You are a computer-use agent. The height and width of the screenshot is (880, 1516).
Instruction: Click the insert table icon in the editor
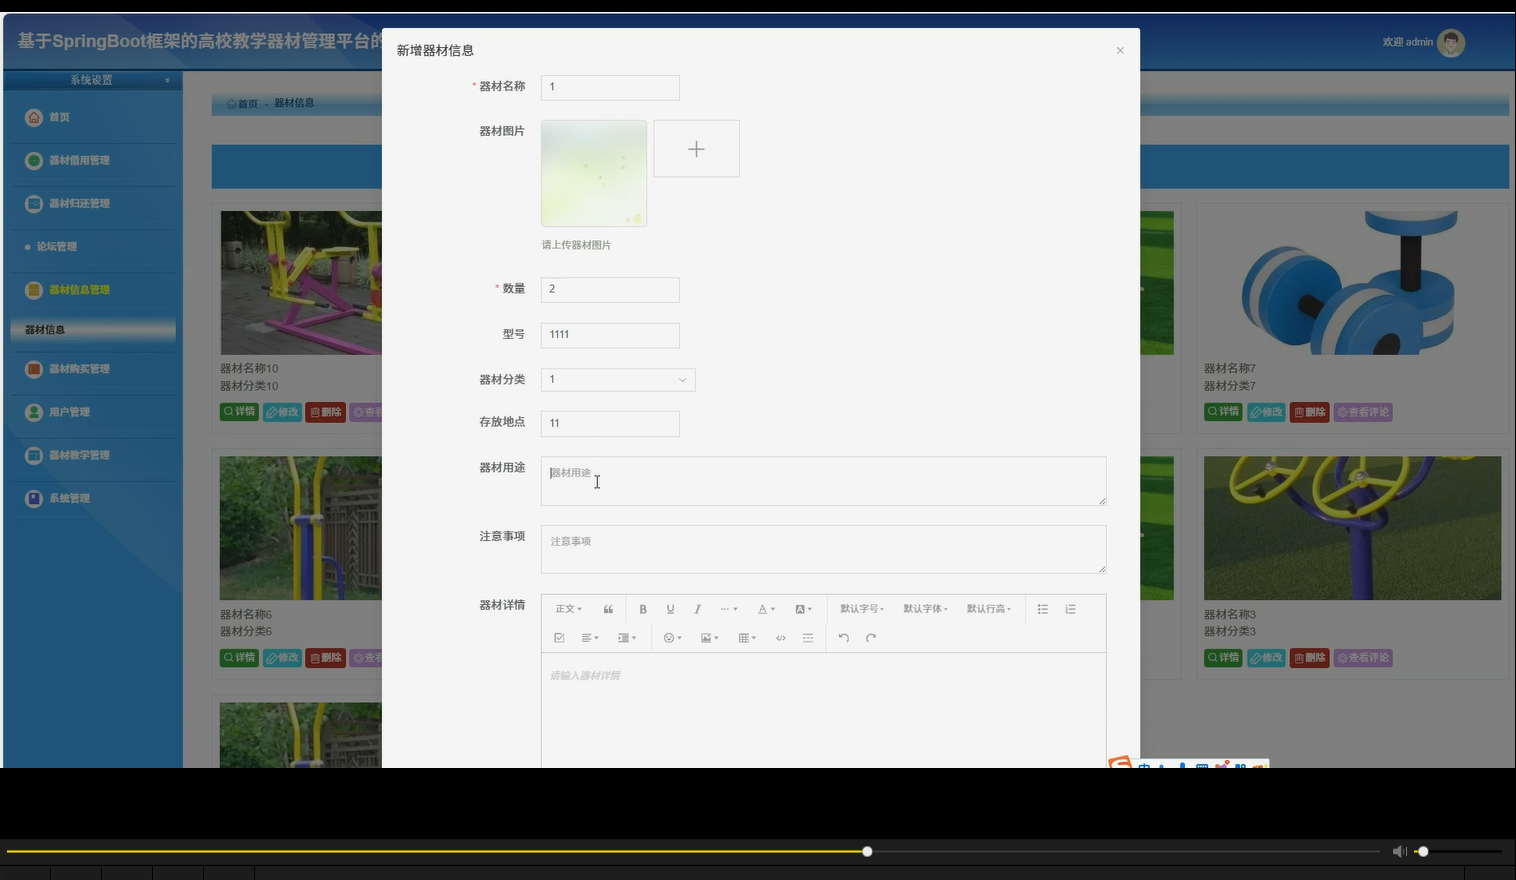click(x=744, y=637)
